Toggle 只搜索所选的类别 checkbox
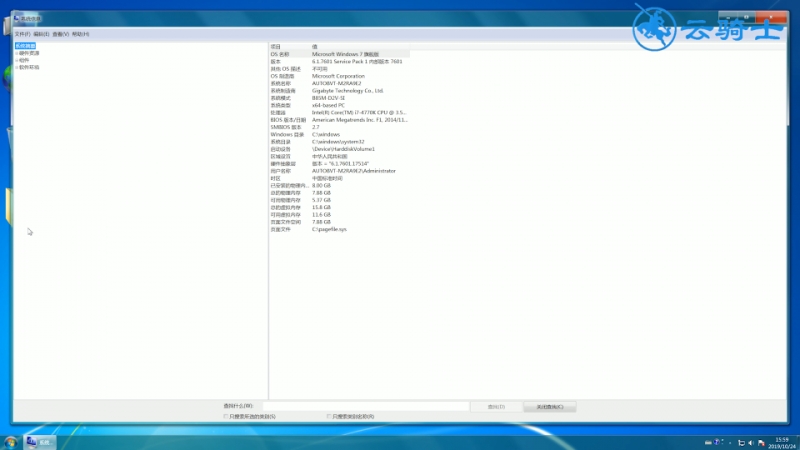 [x=226, y=417]
